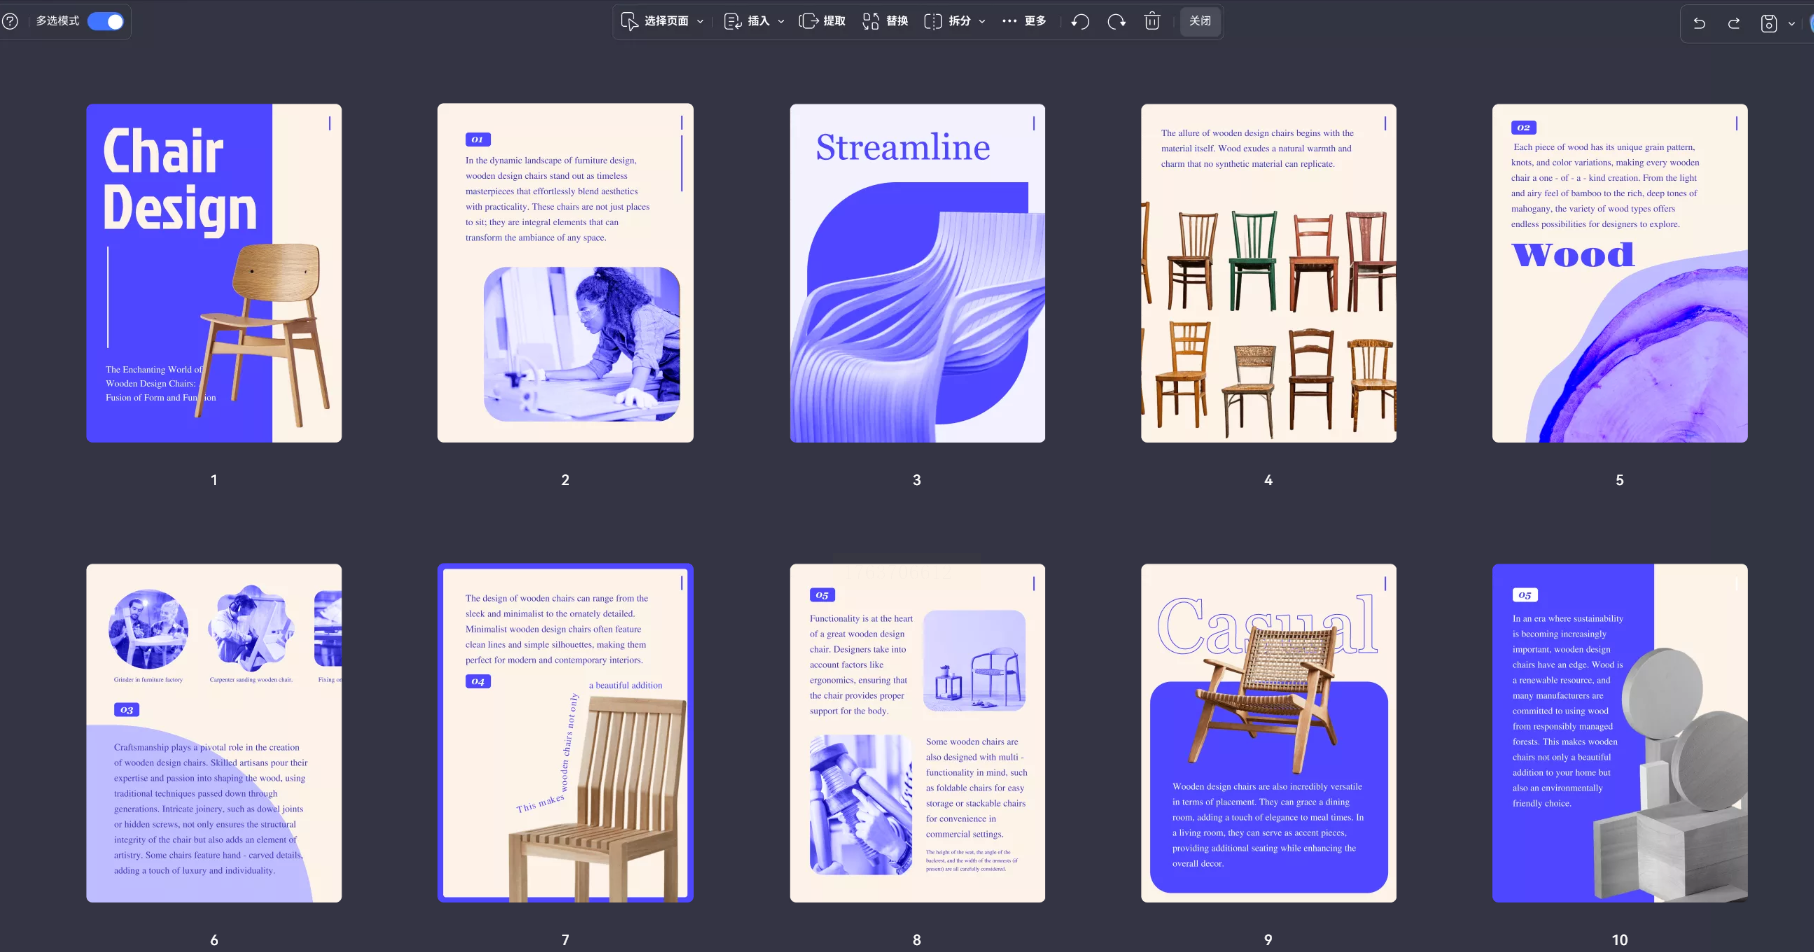
Task: Open the 选择页面 dropdown
Action: click(x=662, y=21)
